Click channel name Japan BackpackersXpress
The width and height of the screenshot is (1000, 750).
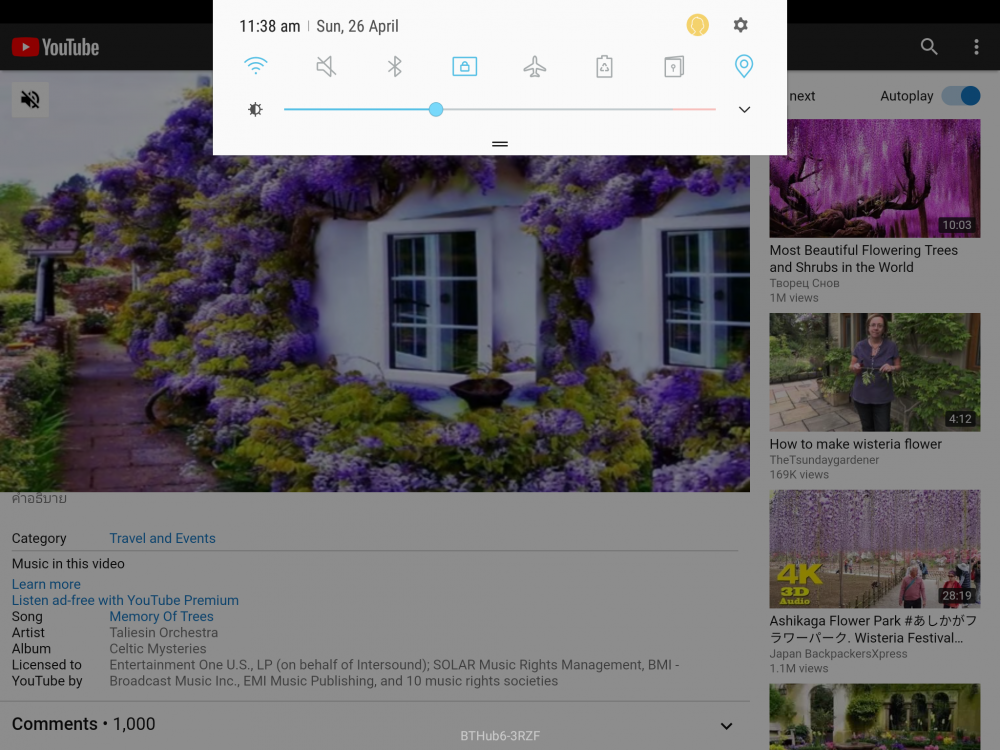click(x=838, y=654)
